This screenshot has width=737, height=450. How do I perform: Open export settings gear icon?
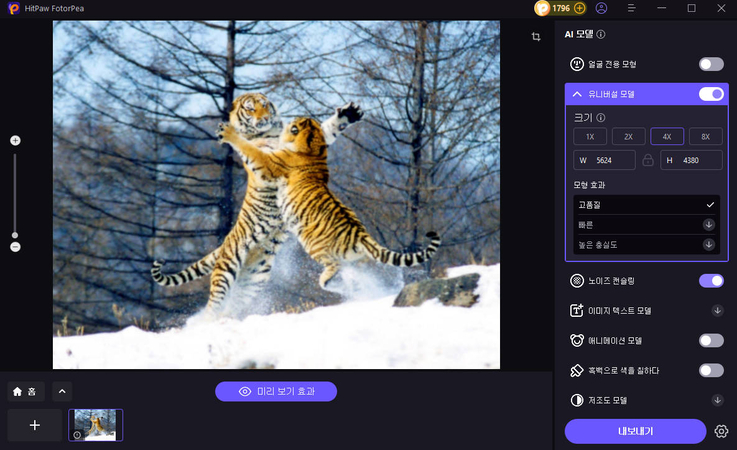[721, 431]
